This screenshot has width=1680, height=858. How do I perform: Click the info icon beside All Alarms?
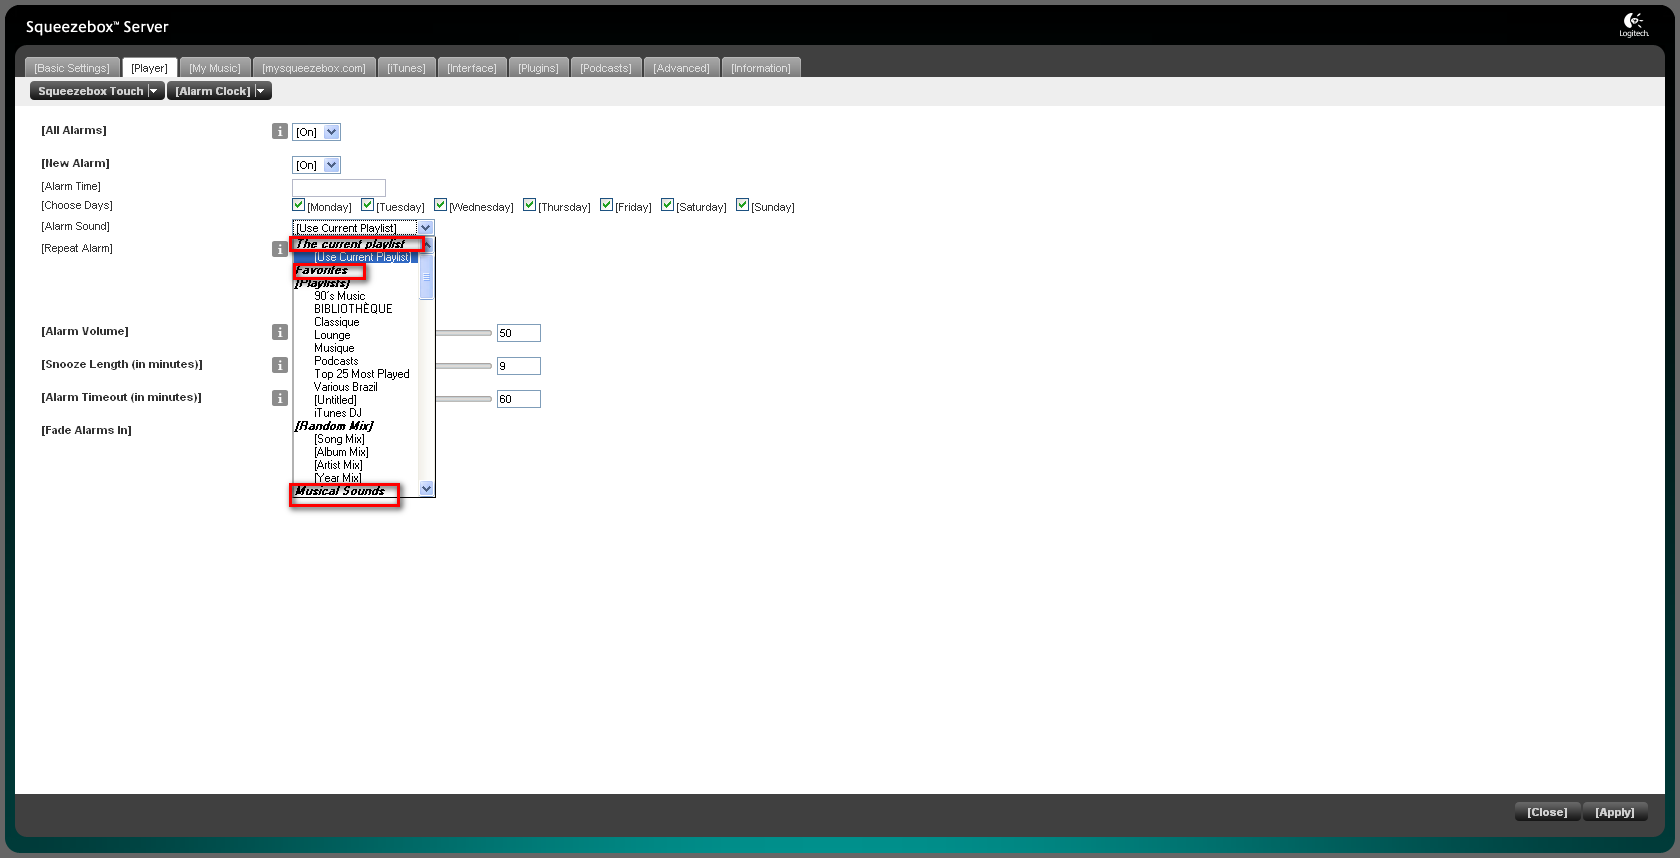point(280,131)
